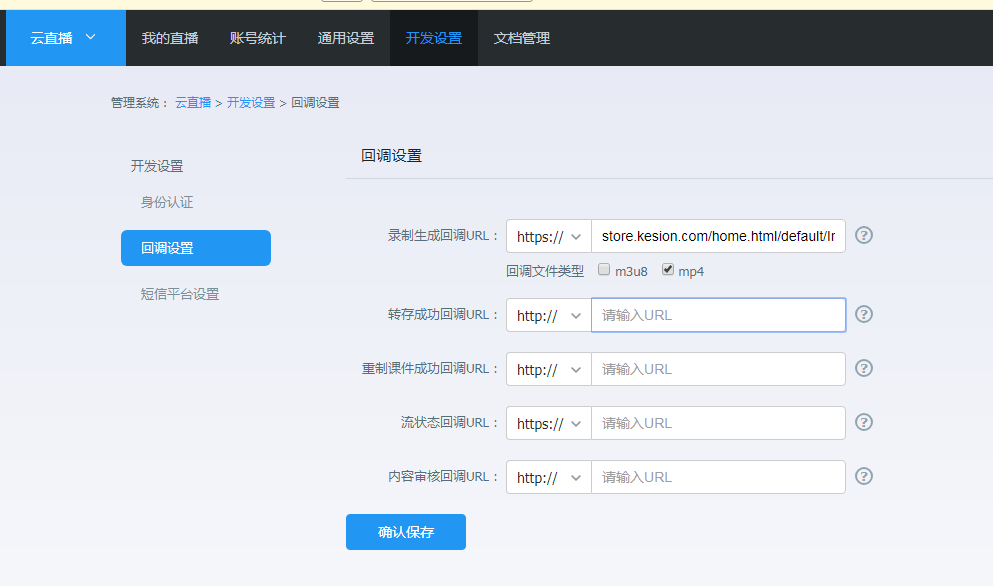
Task: Click help icon next to 内容审核回调URL
Action: point(863,477)
